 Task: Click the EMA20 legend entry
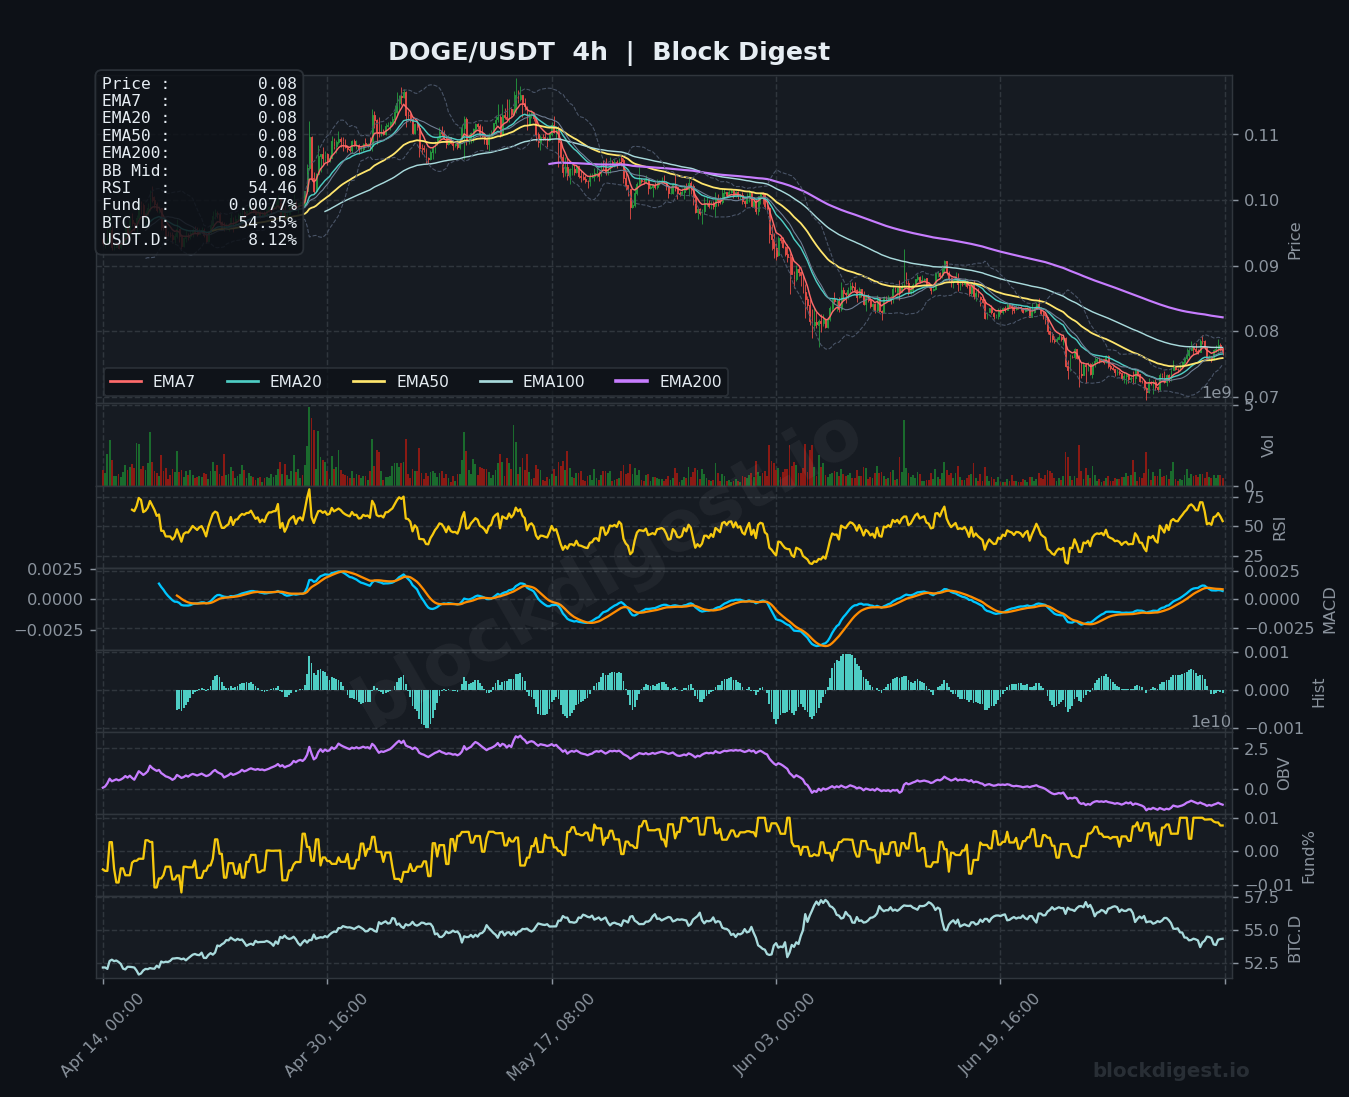click(x=274, y=382)
